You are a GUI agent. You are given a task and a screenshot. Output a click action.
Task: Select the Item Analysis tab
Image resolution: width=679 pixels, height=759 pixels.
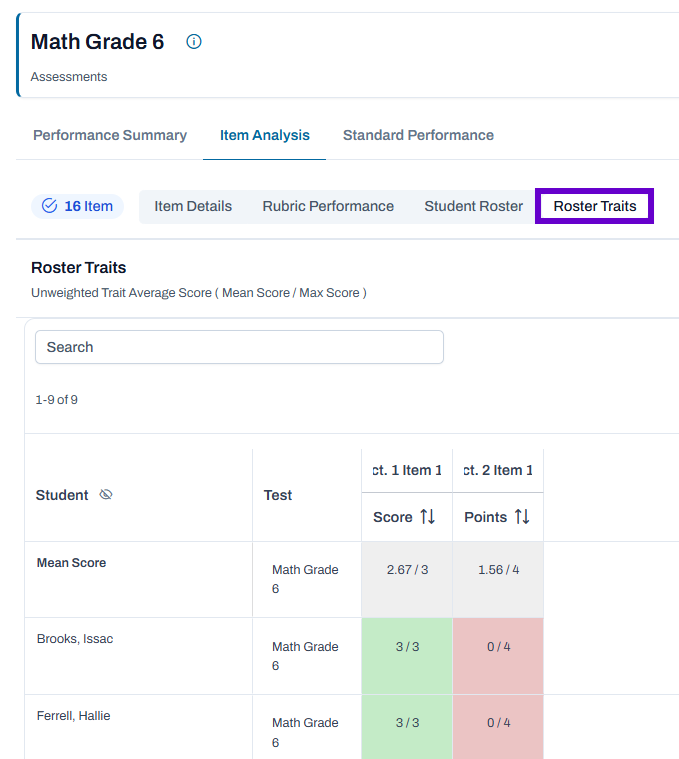coord(265,135)
